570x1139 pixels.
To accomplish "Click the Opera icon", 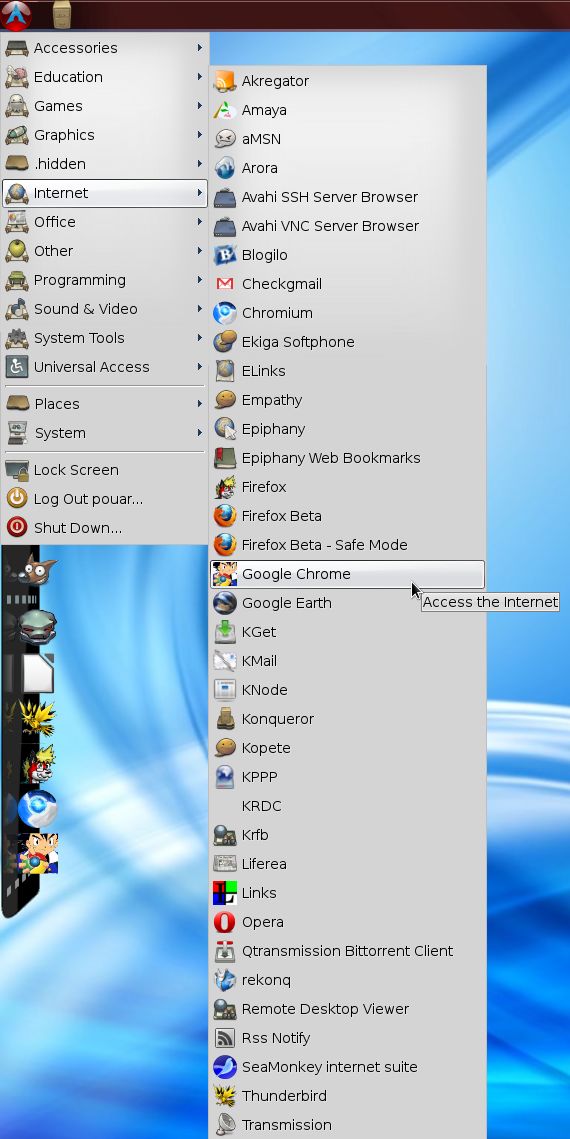I will (x=225, y=922).
